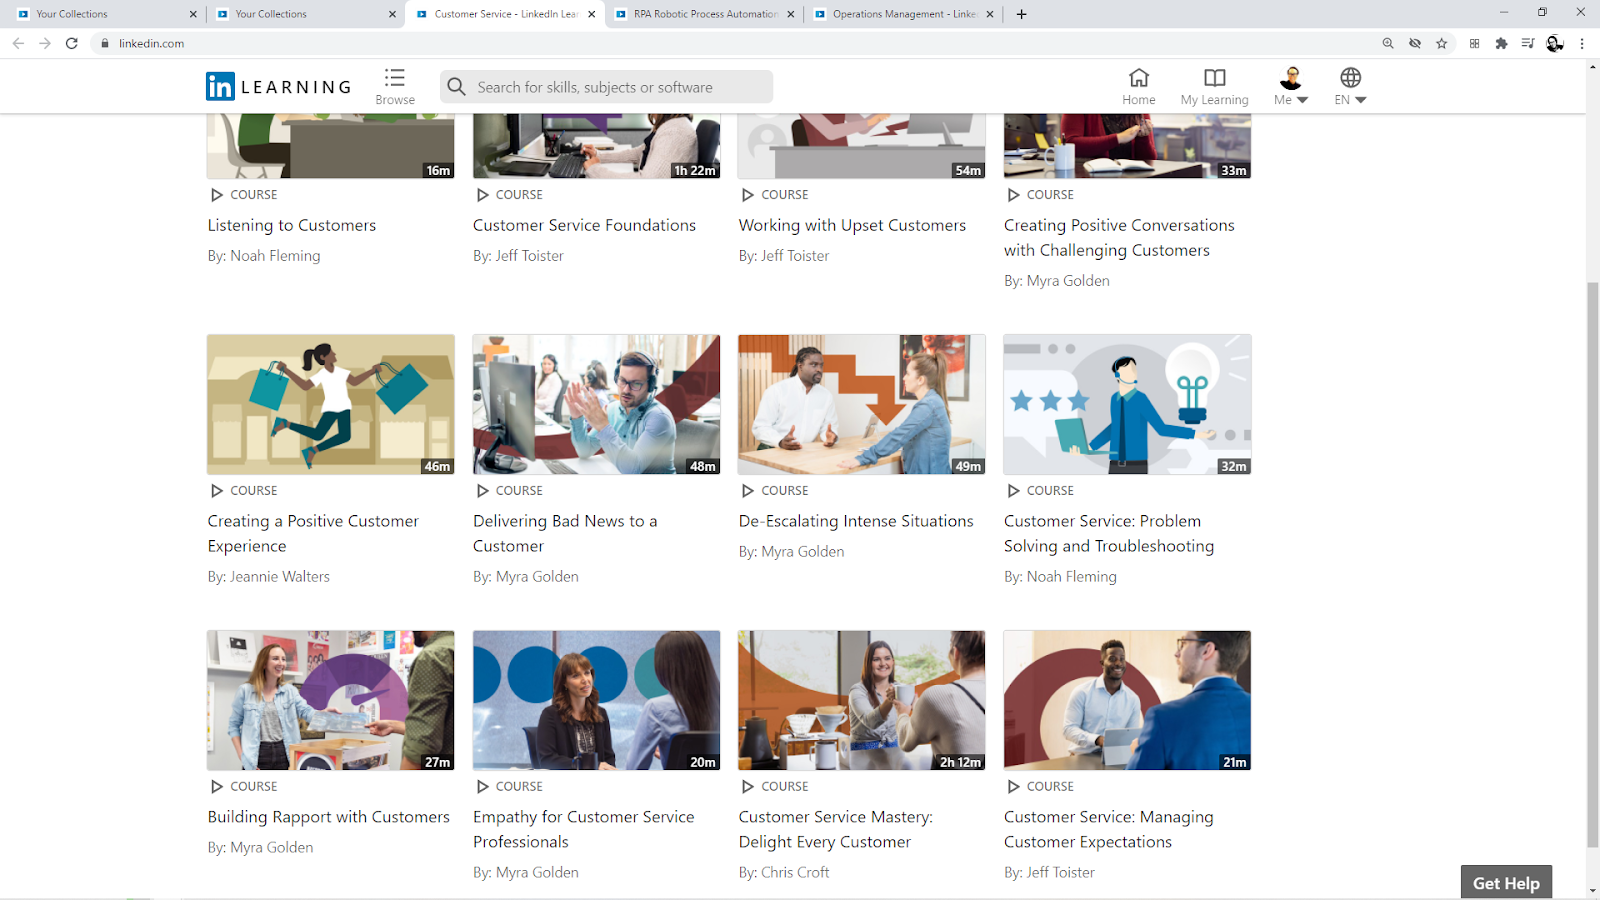This screenshot has height=900, width=1600.
Task: Open the Me profile dropdown
Action: [x=1291, y=86]
